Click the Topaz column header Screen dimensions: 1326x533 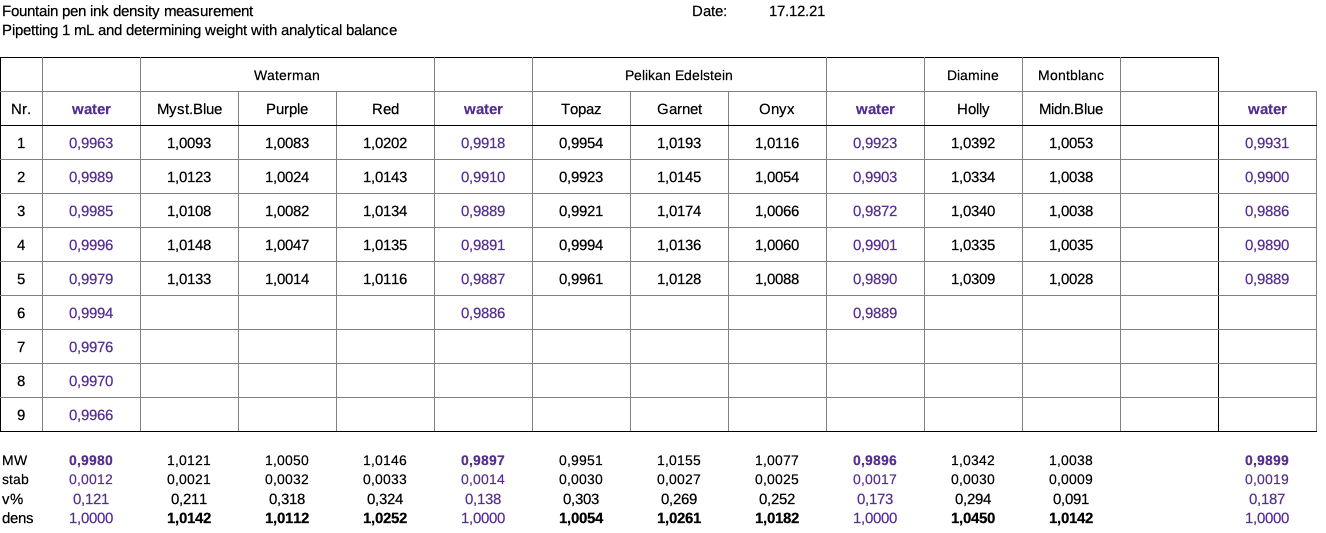point(581,109)
